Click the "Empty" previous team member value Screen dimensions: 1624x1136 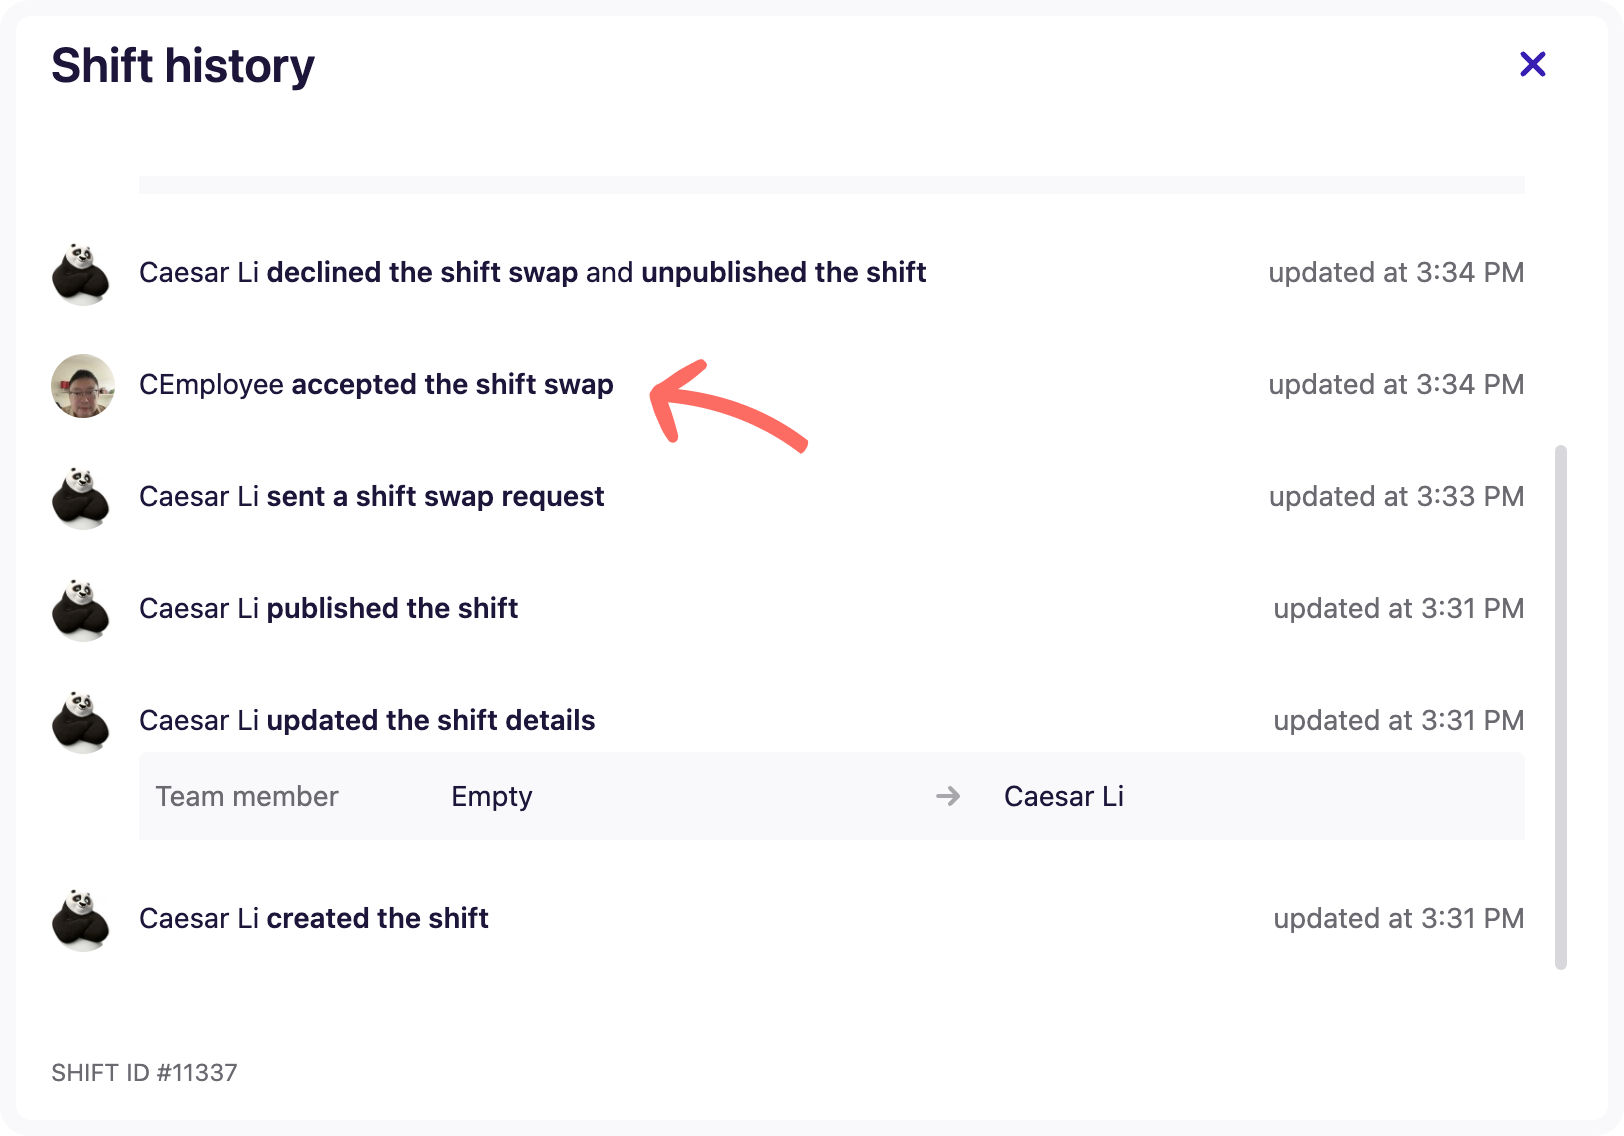tap(491, 797)
